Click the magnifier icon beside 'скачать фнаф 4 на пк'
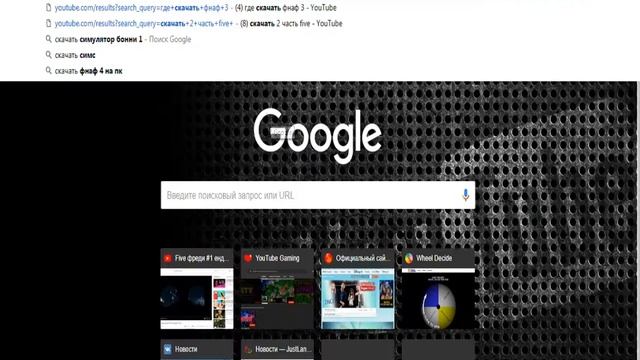The width and height of the screenshot is (640, 360). (48, 71)
